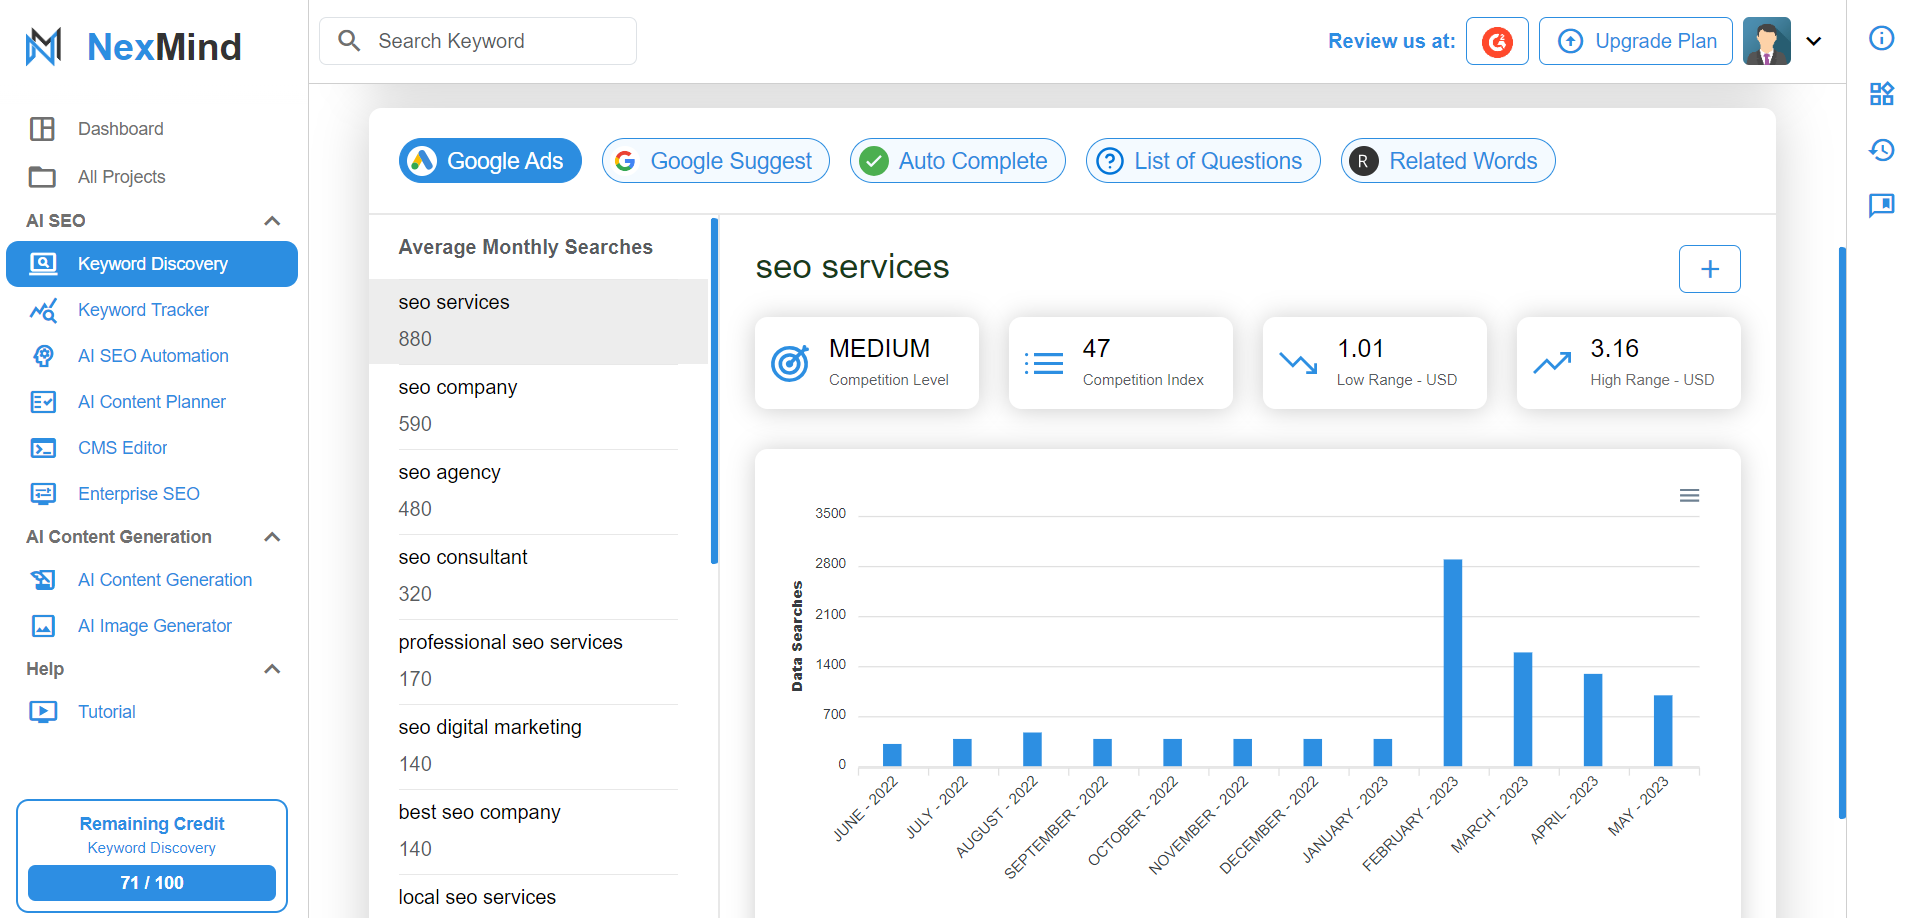Screen dimensions: 1911x918
Task: Click the Competition Index list icon
Action: 1044,363
